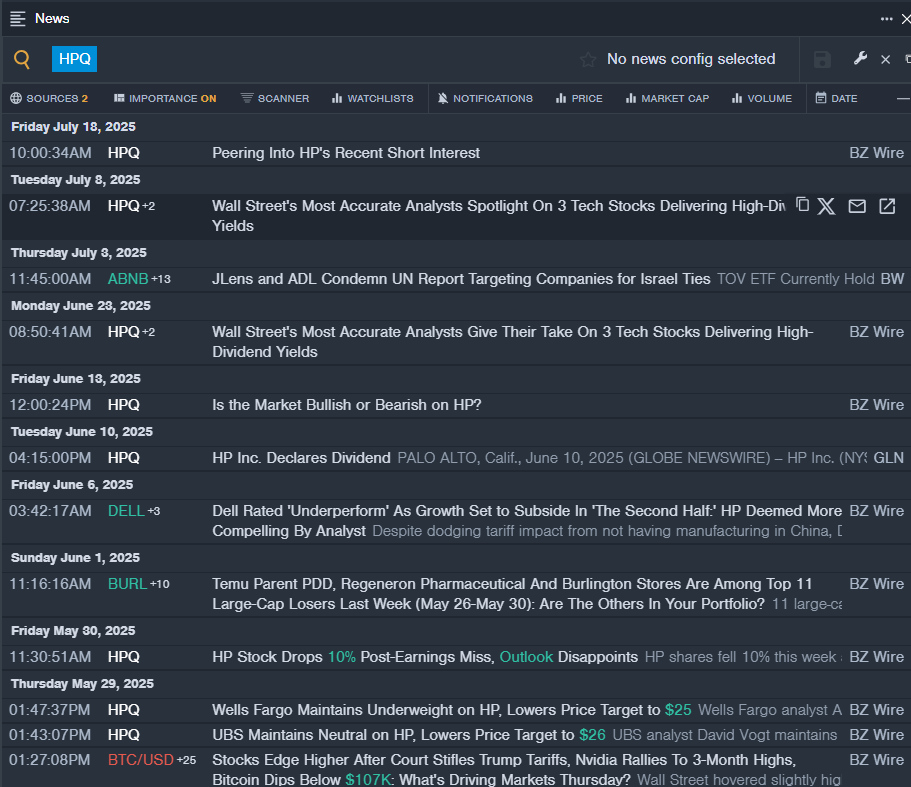The height and width of the screenshot is (787, 911).
Task: Open the Price filter
Action: pos(579,98)
